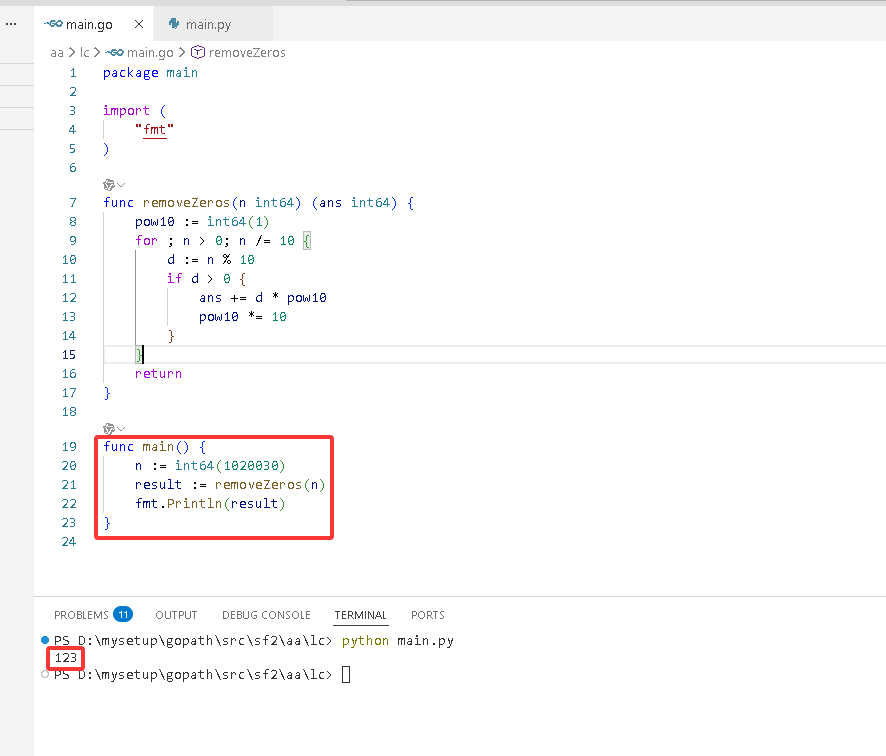Viewport: 886px width, 756px height.
Task: Click the blue command status dot in terminal
Action: (45, 640)
